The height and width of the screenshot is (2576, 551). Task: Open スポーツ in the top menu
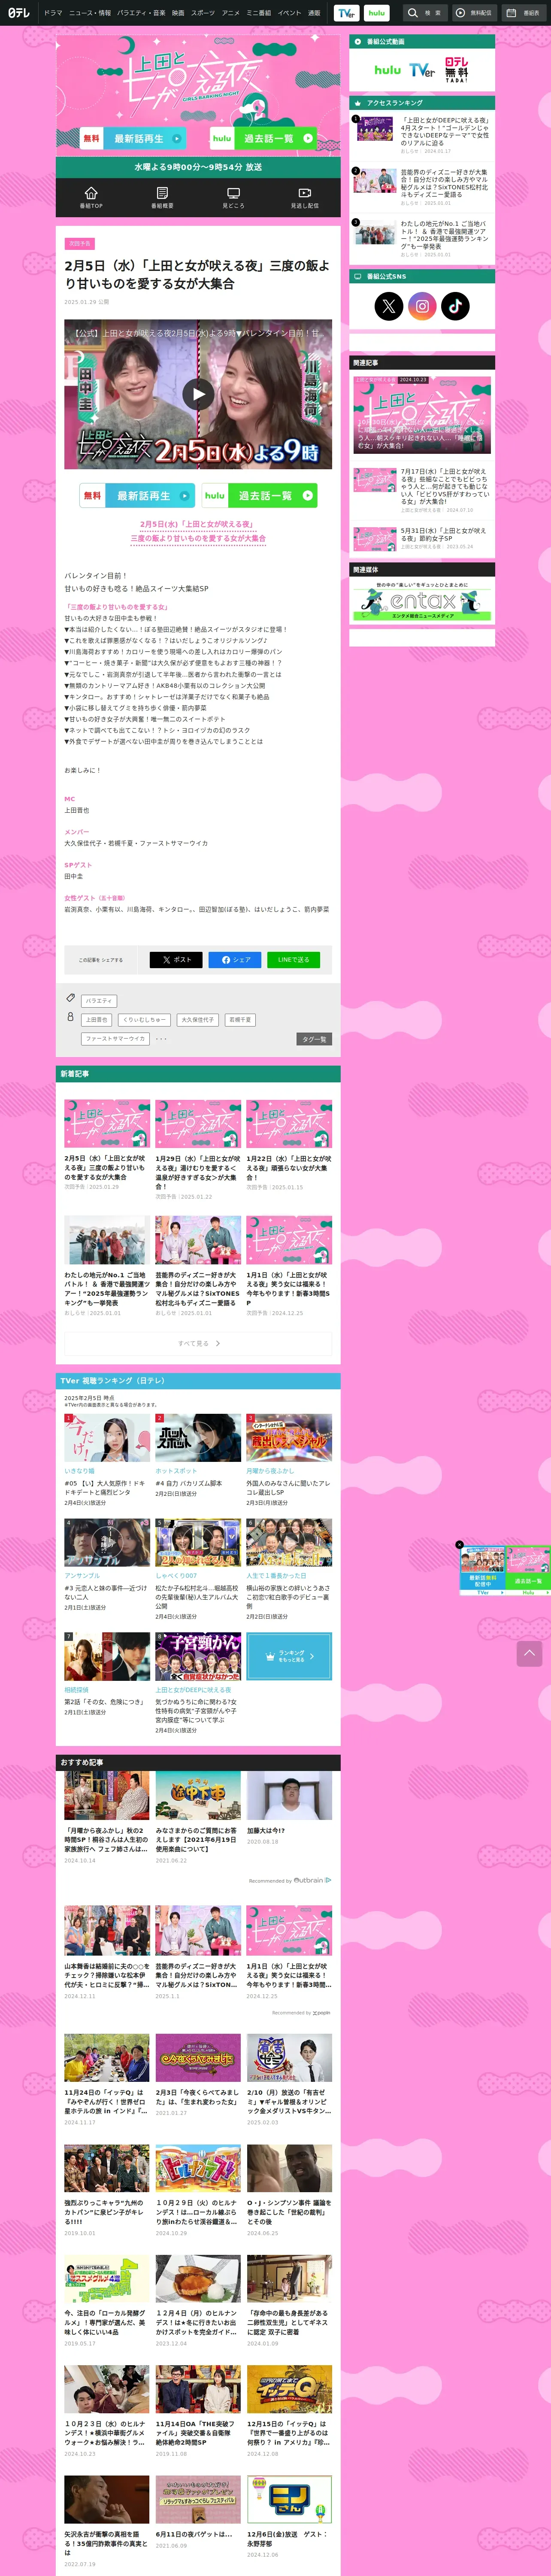click(203, 13)
